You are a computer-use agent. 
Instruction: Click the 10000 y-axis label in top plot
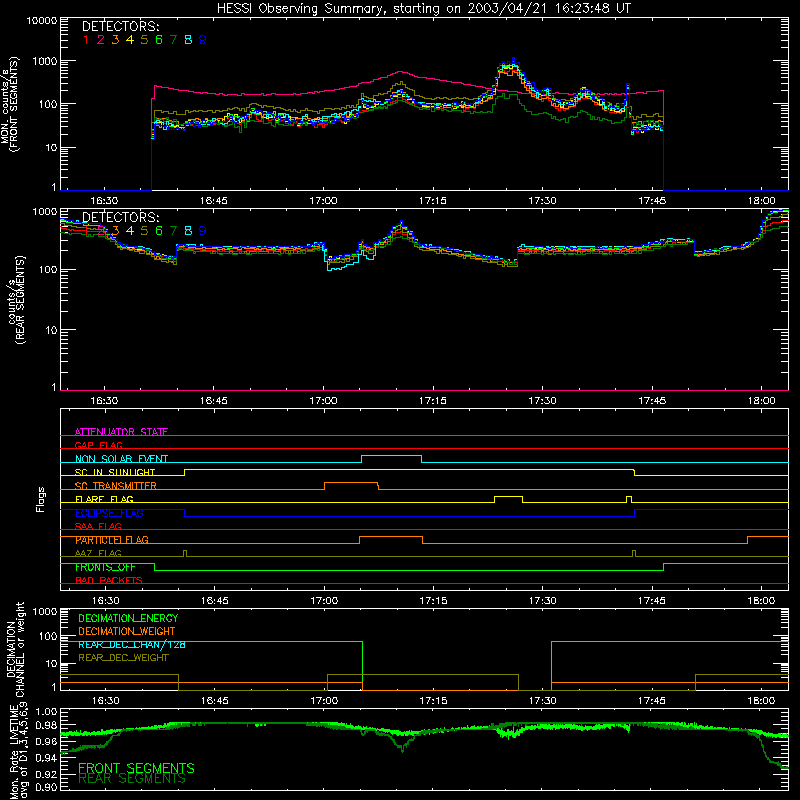point(41,21)
